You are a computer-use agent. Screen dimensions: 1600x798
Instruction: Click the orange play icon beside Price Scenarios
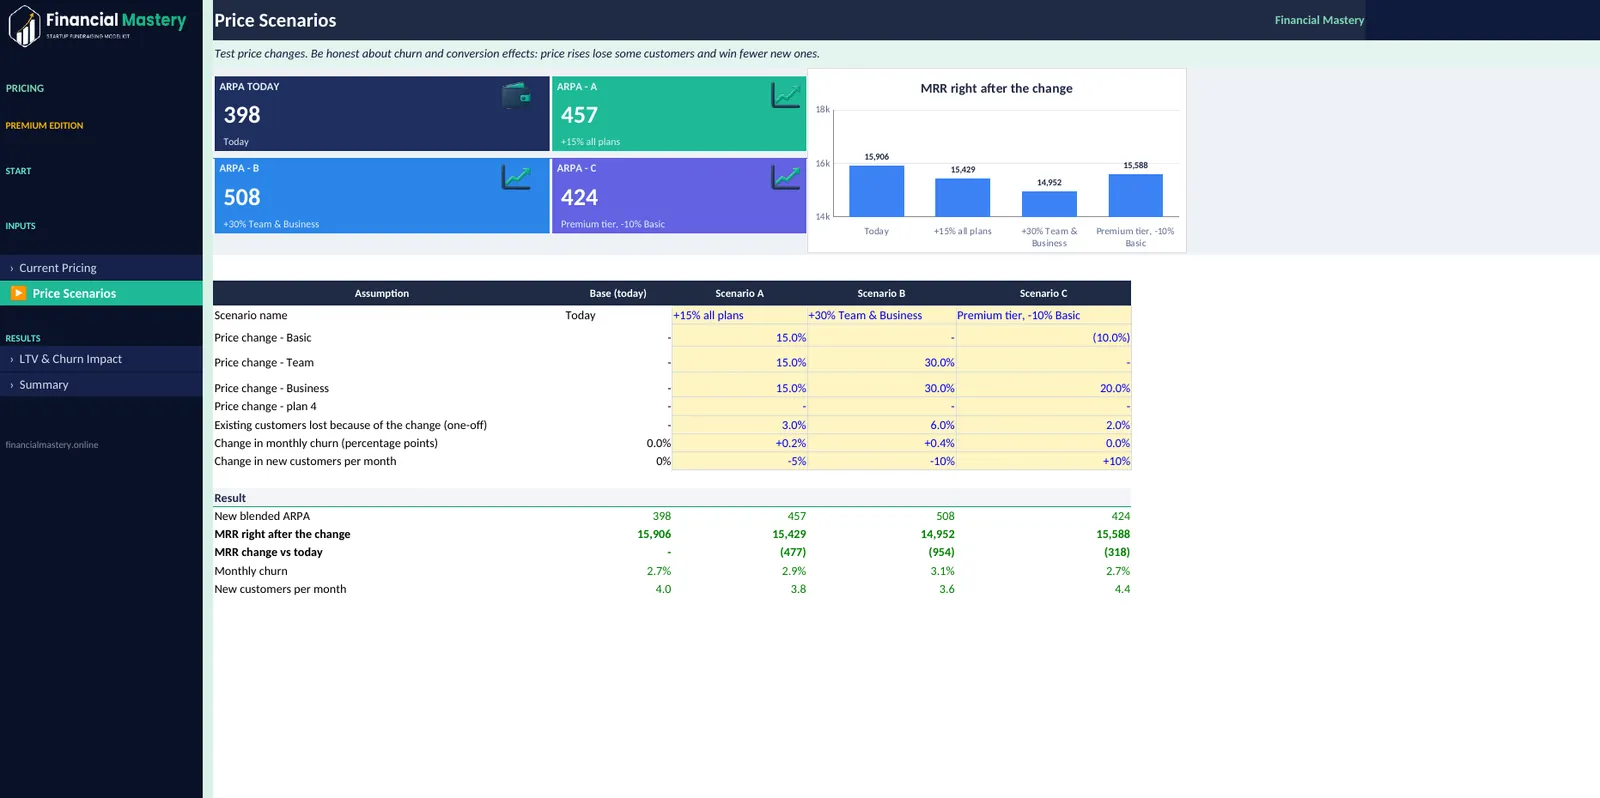18,293
